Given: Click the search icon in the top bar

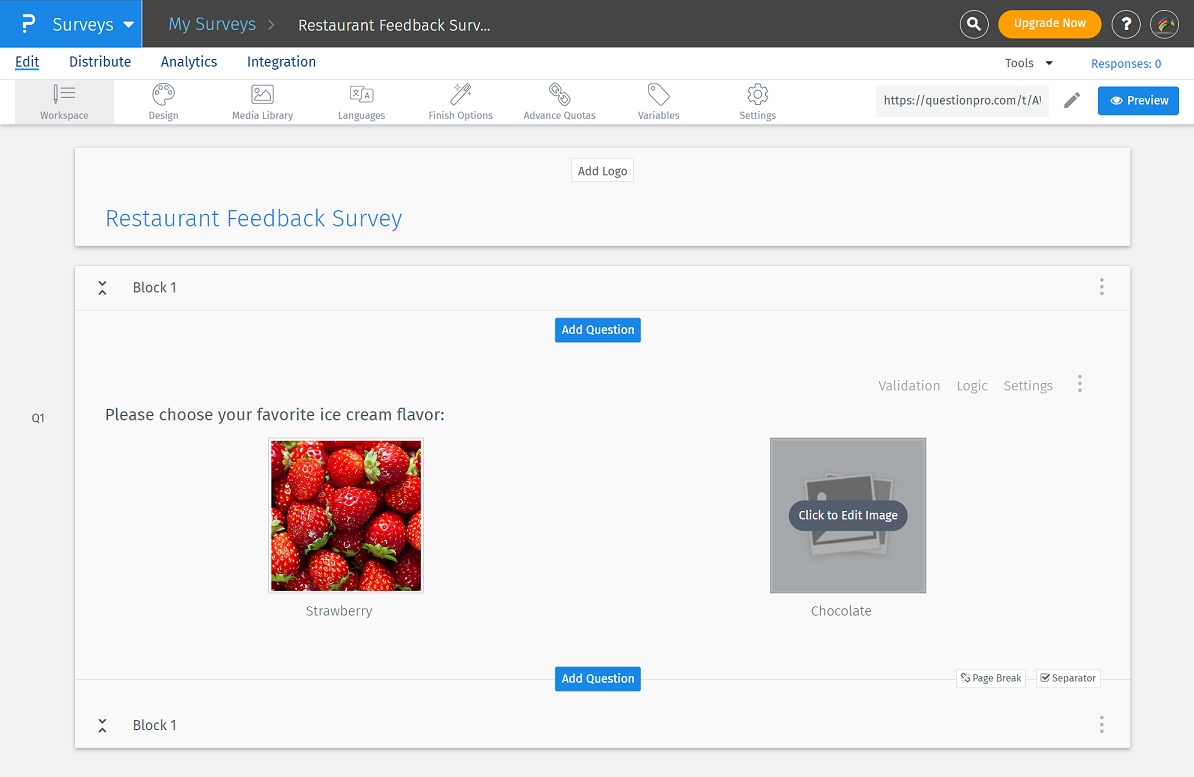Looking at the screenshot, I should (974, 23).
